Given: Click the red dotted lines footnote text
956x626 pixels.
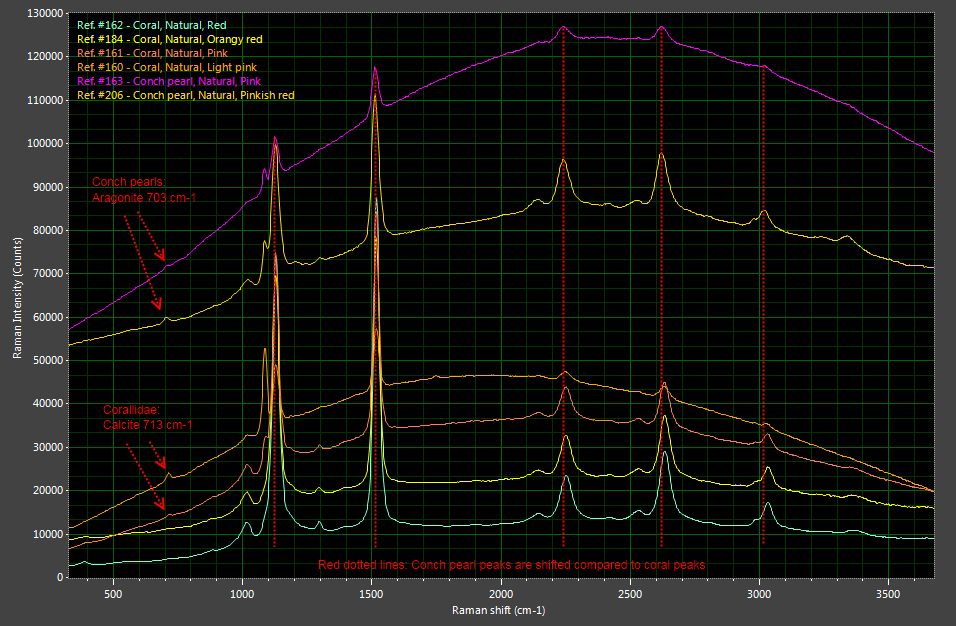Looking at the screenshot, I should 512,565.
